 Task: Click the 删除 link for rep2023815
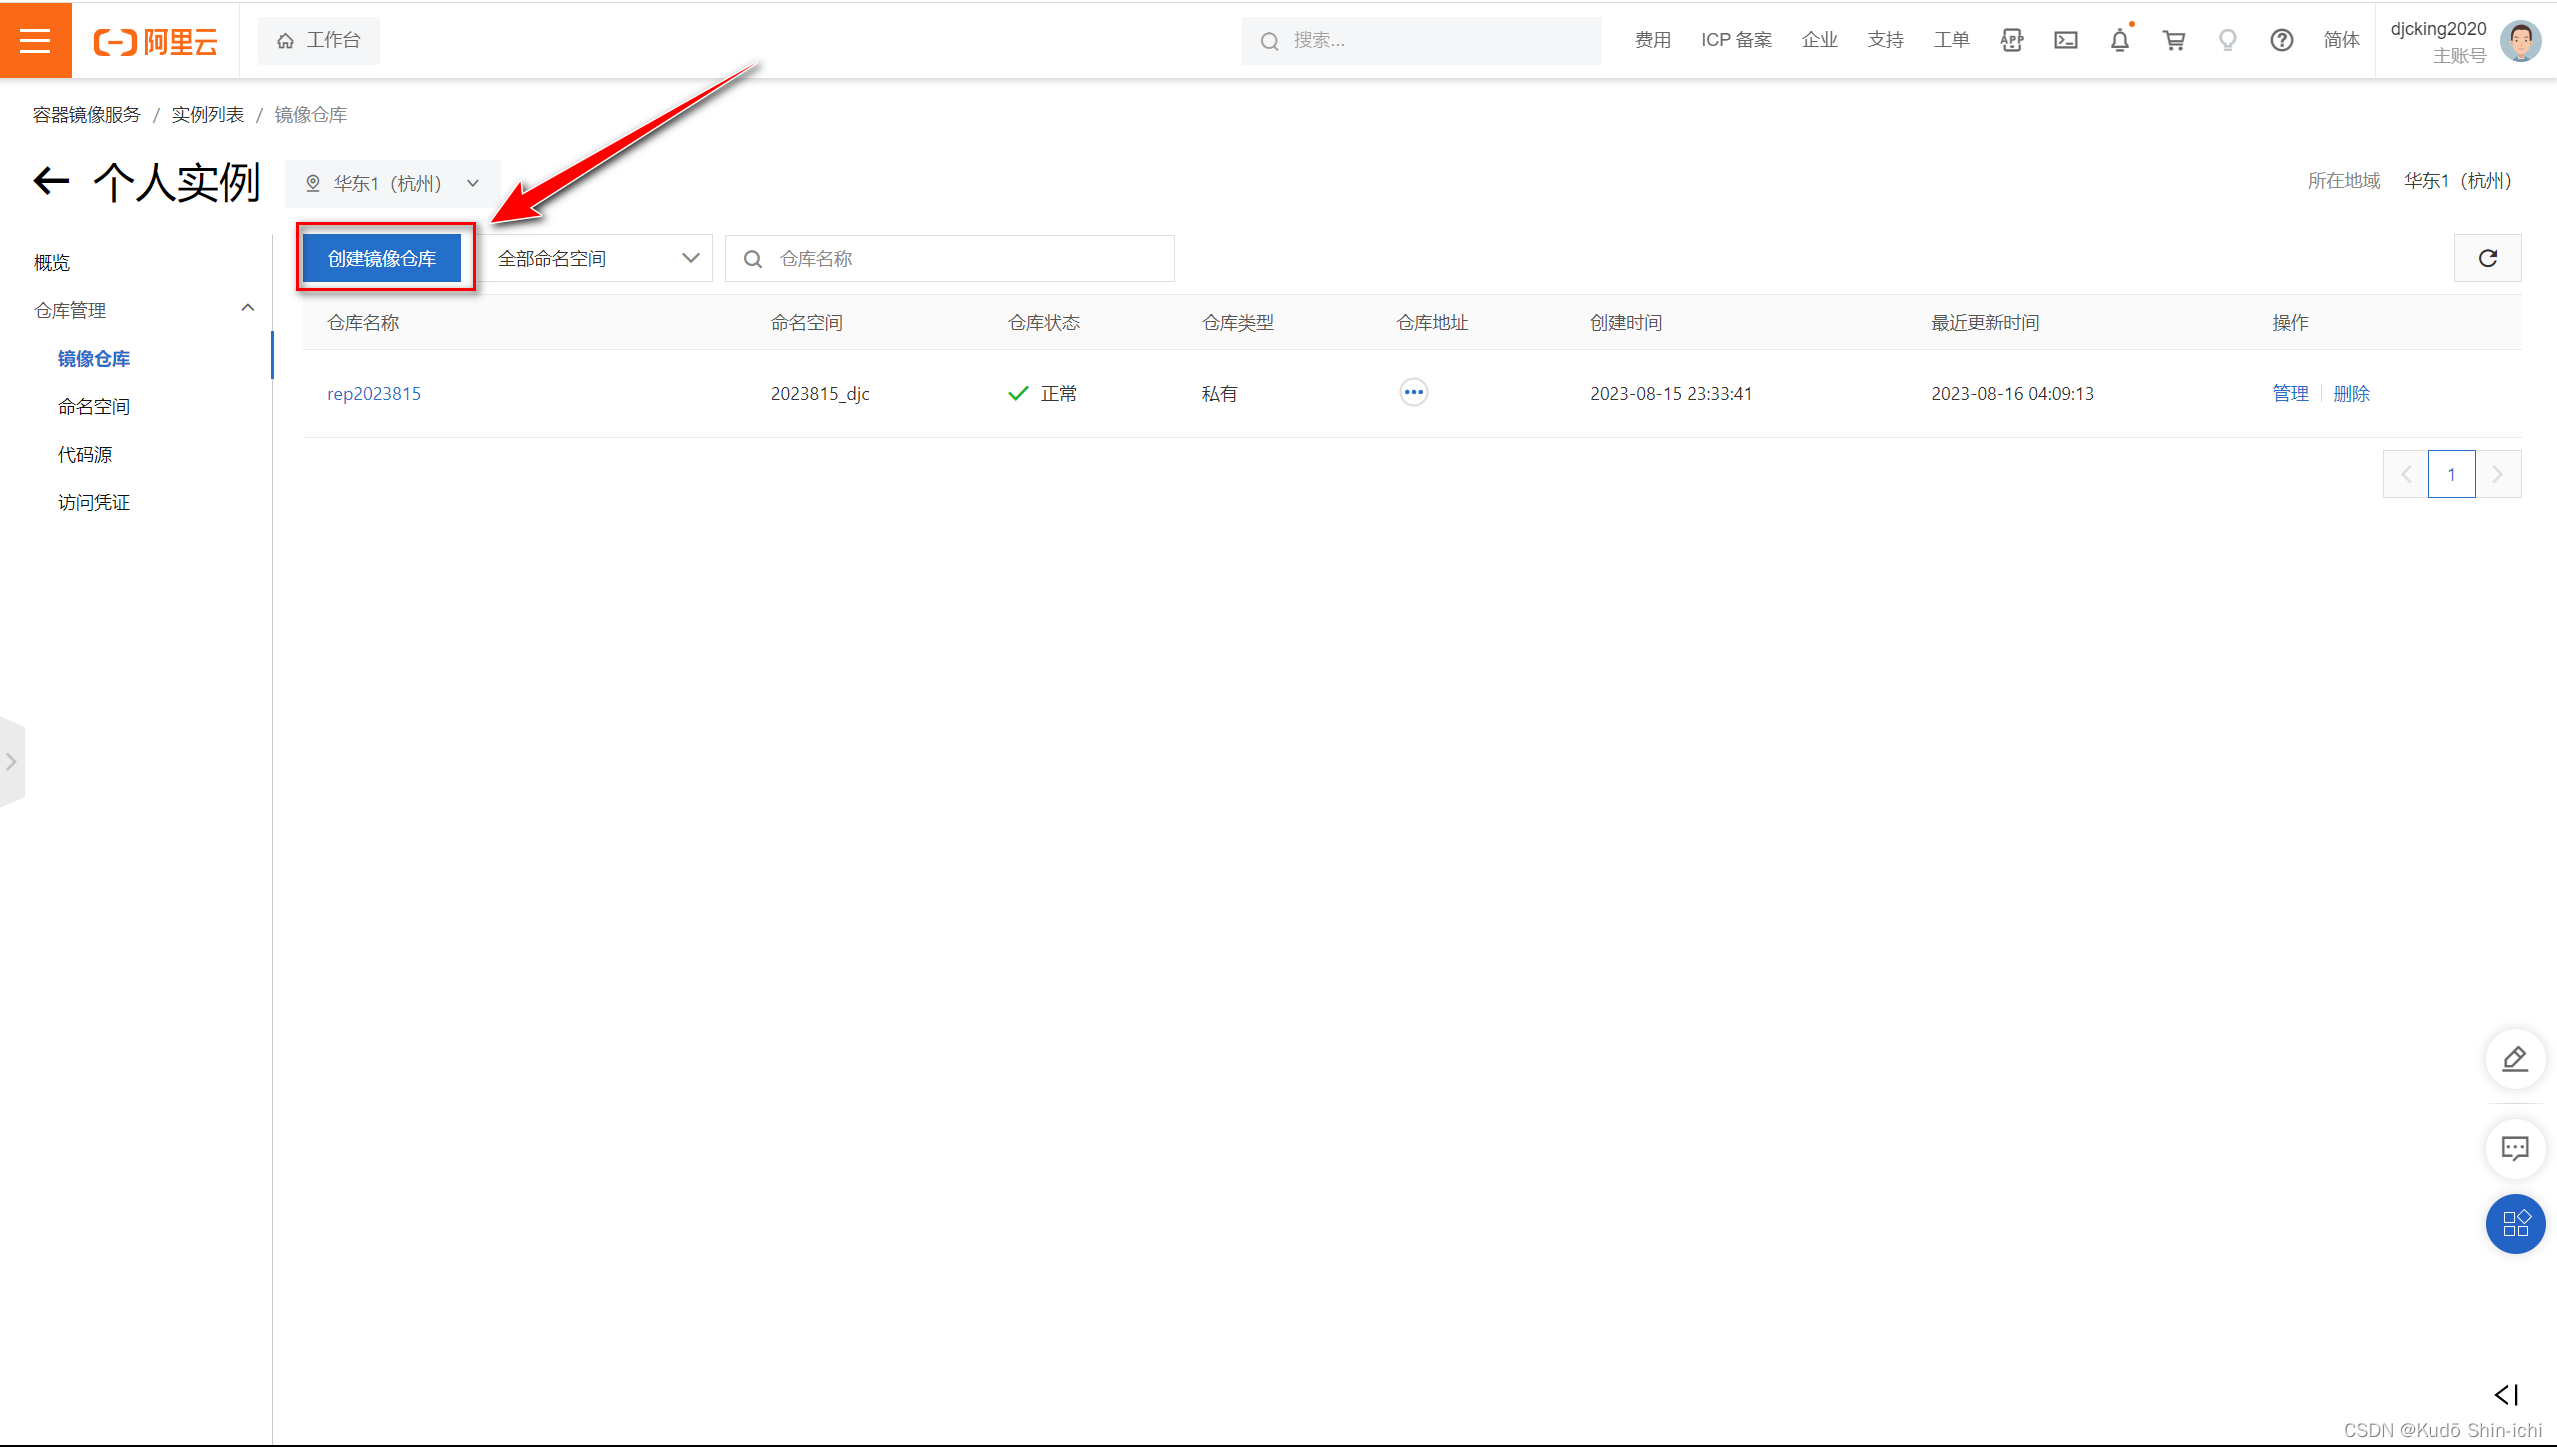pos(2351,394)
